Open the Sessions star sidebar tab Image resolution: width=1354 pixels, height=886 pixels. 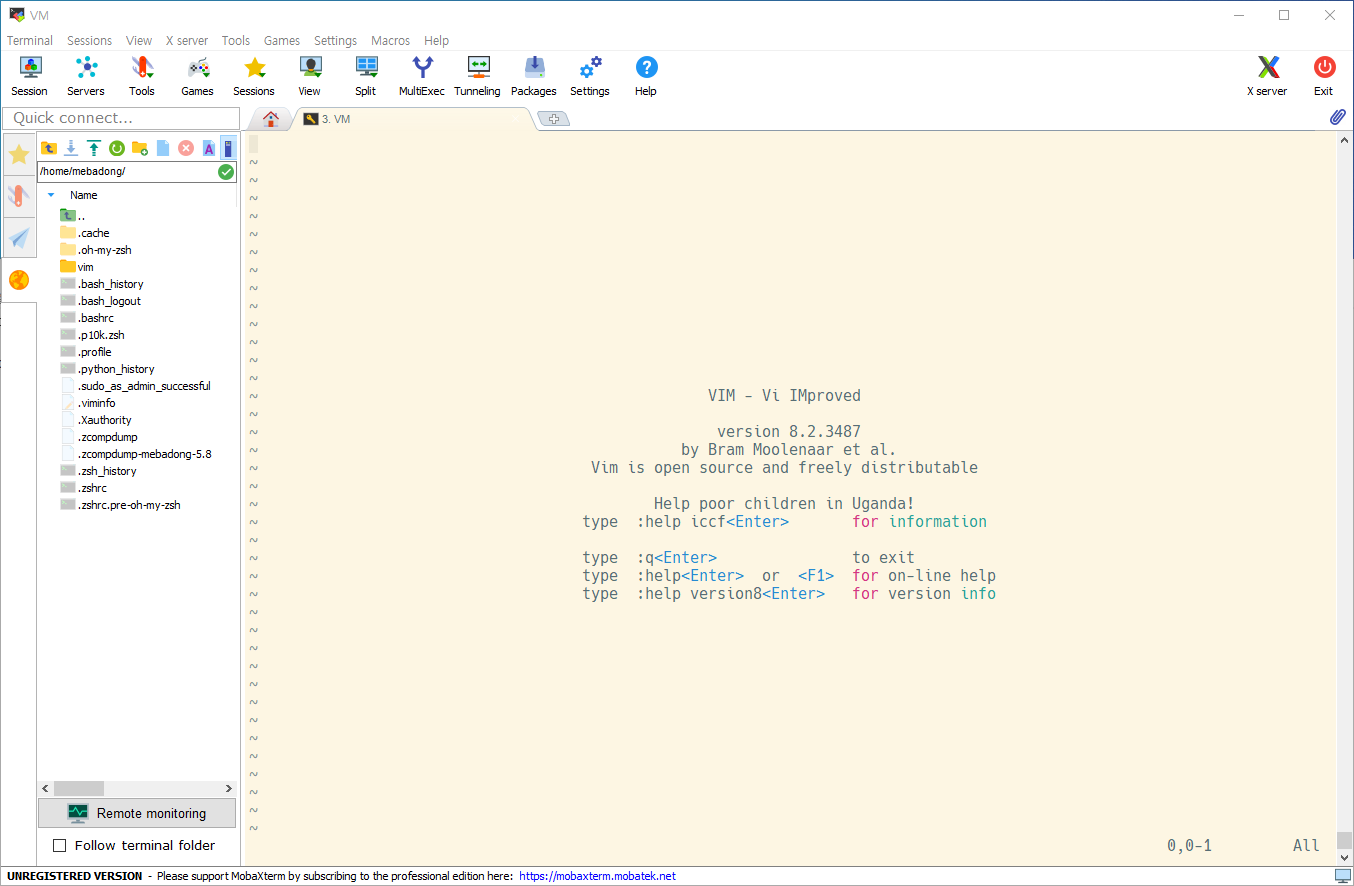coord(19,154)
